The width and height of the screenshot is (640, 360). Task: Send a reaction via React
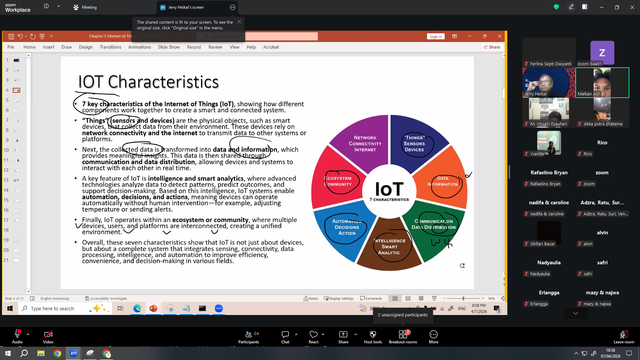tap(313, 337)
